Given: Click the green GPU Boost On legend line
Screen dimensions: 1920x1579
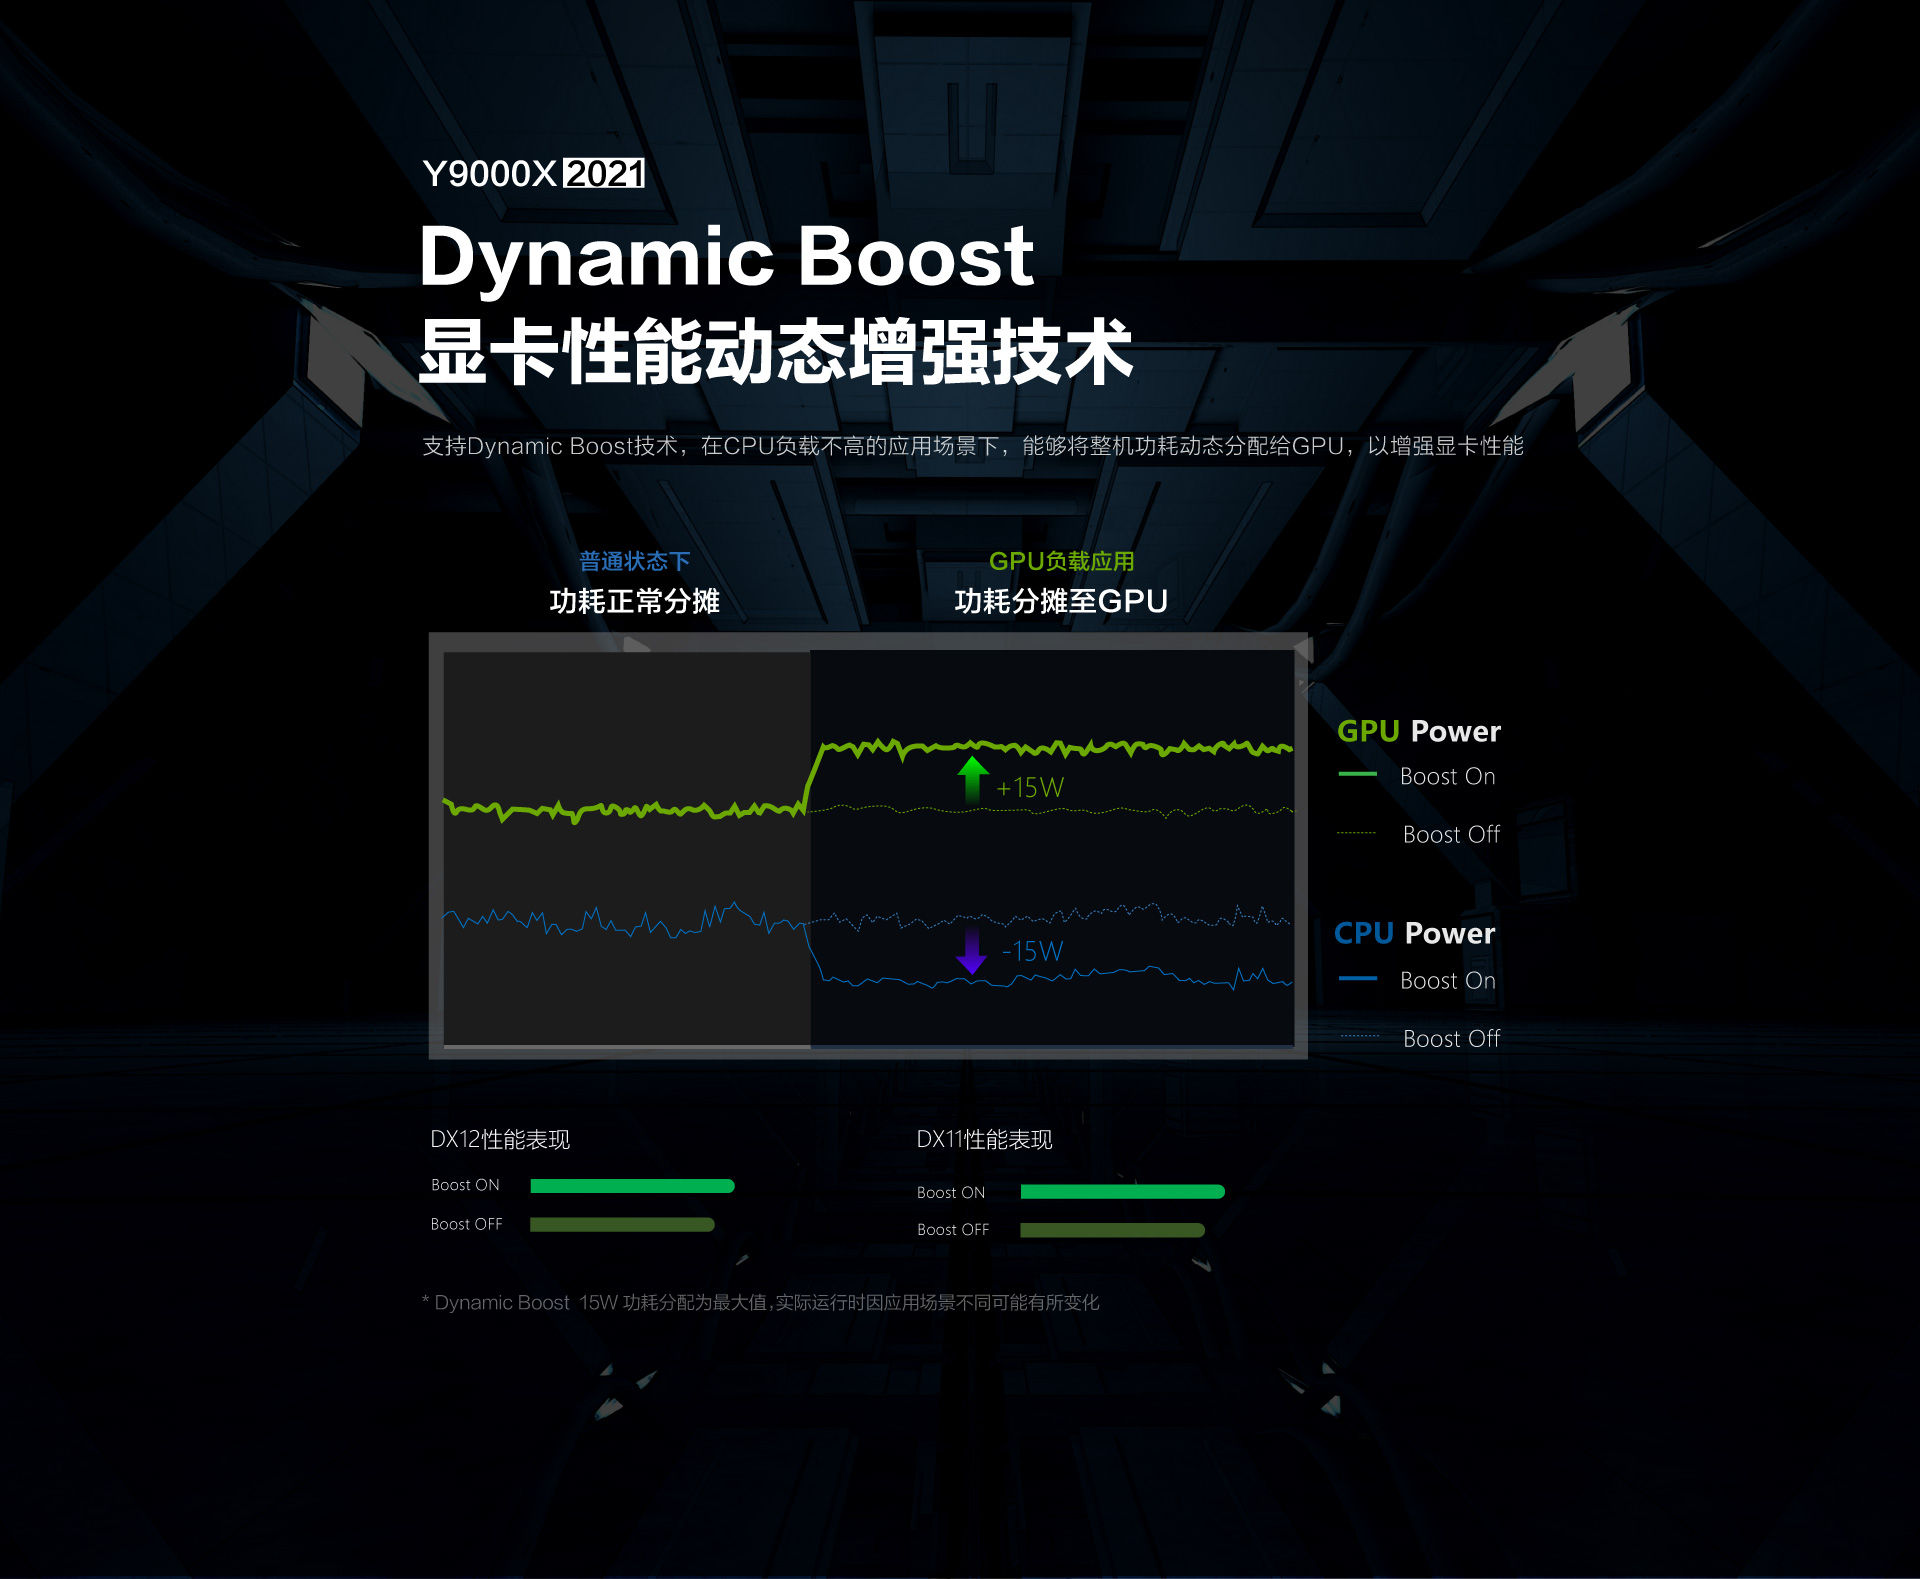Looking at the screenshot, I should (x=1357, y=775).
